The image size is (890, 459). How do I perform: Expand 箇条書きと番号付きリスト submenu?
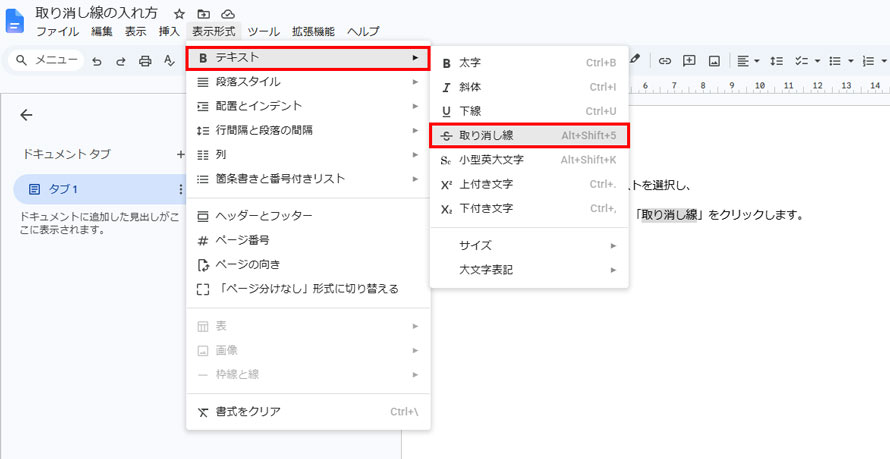coord(308,179)
